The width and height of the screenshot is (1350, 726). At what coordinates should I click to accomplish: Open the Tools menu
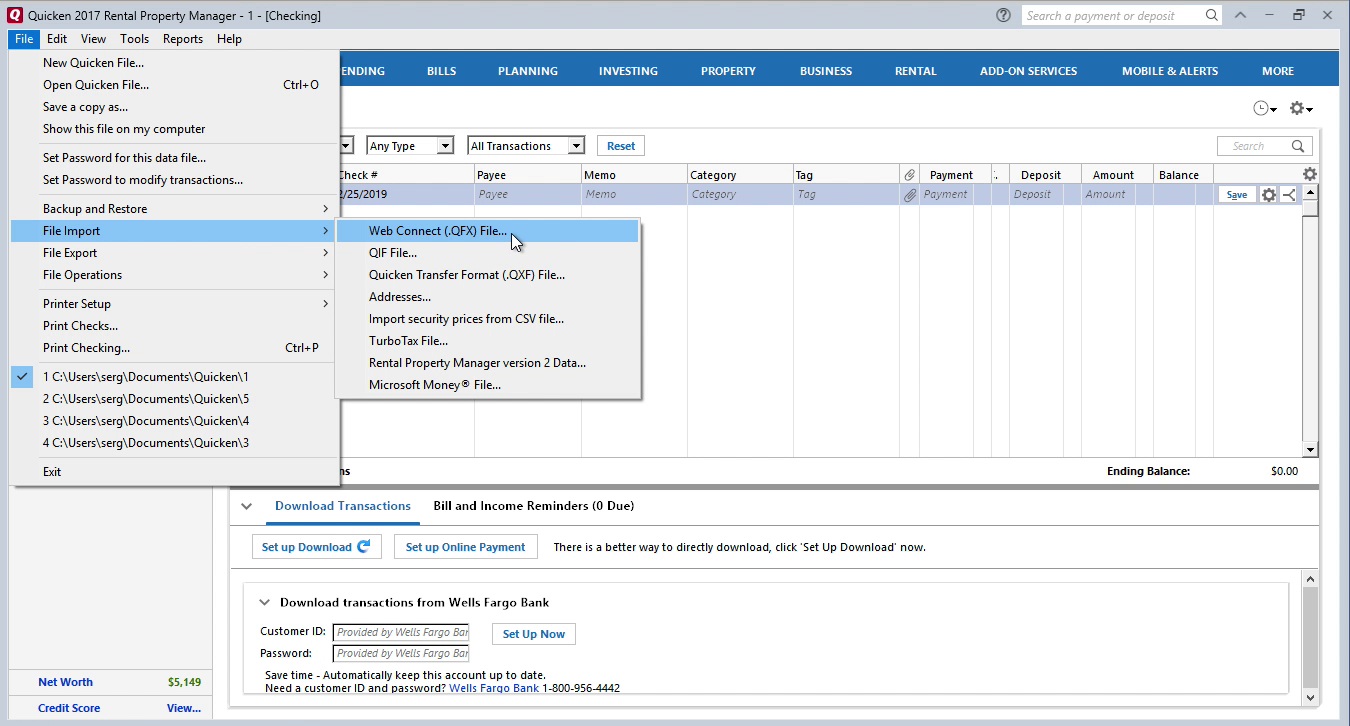point(134,39)
